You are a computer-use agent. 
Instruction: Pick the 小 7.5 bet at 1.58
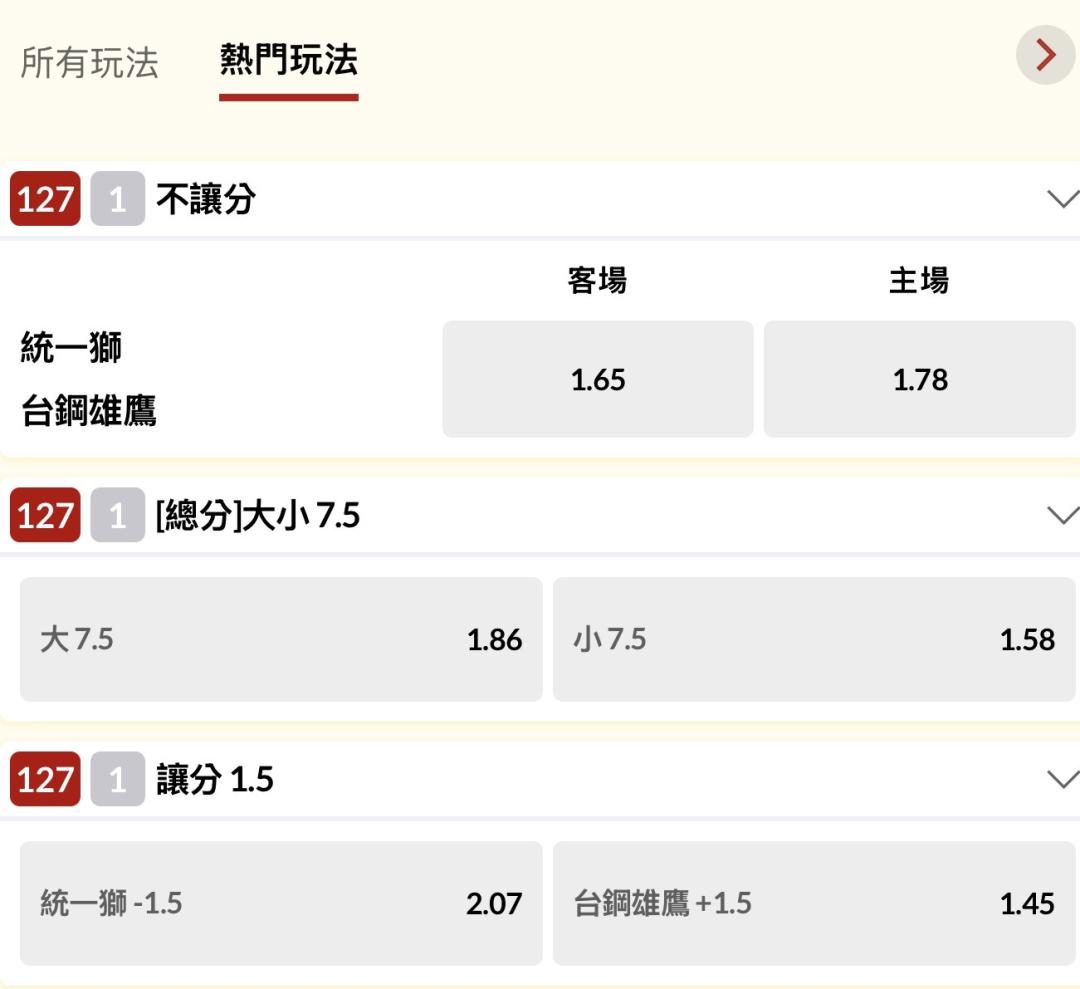(x=814, y=639)
